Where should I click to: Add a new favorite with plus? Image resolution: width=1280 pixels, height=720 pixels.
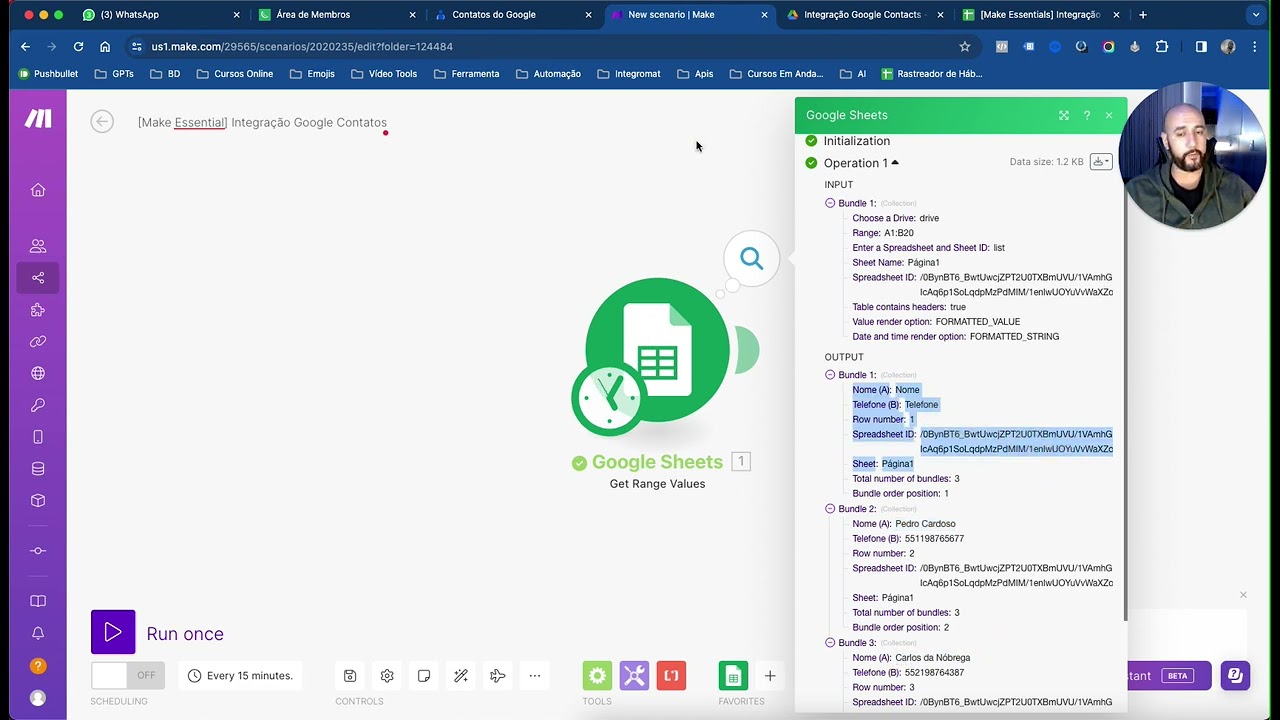point(770,676)
